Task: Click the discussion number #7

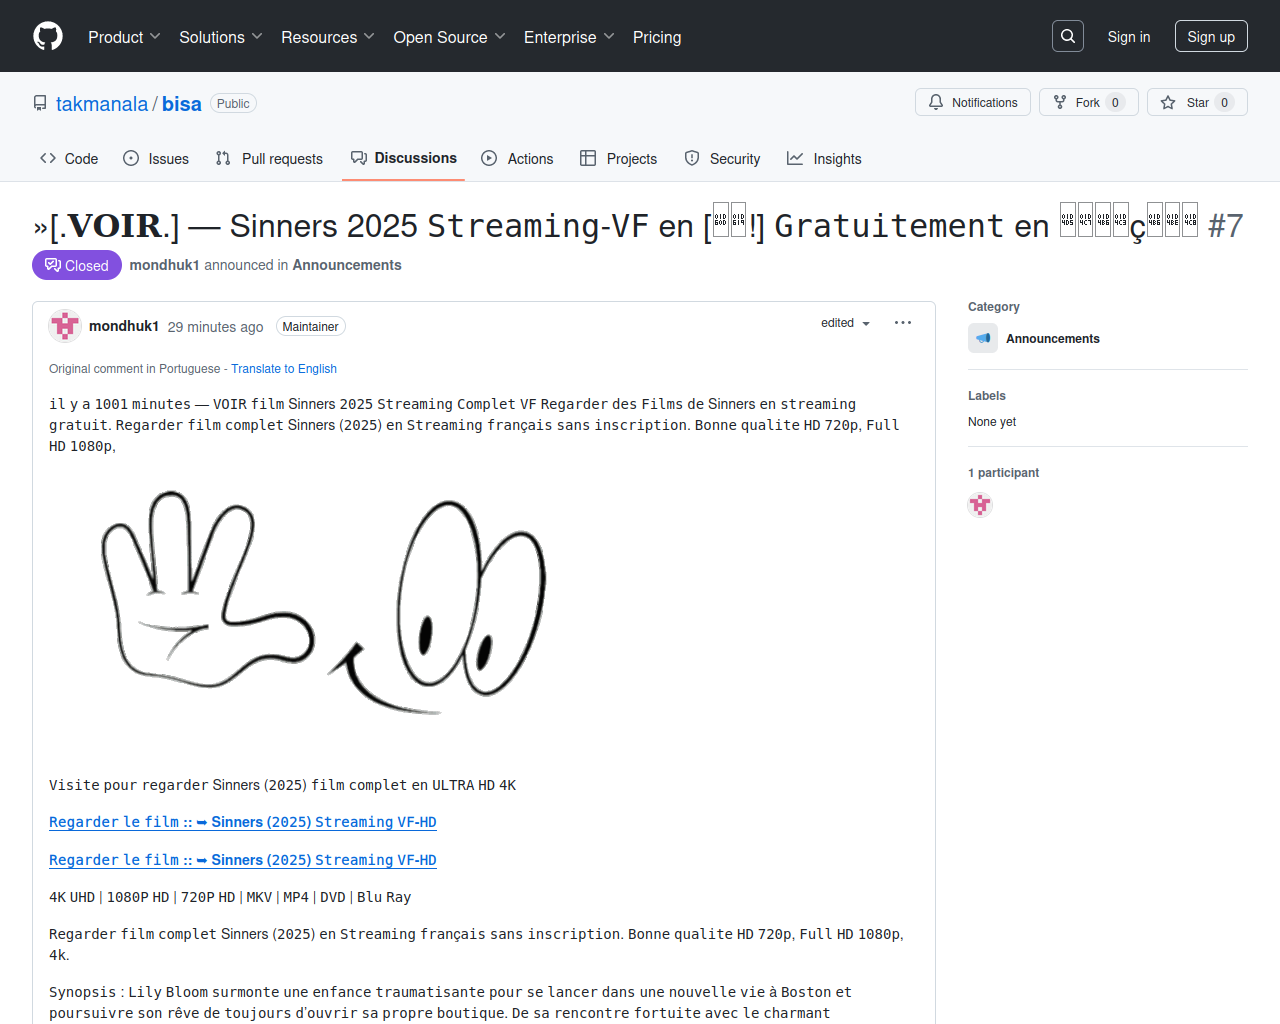Action: (x=1225, y=226)
